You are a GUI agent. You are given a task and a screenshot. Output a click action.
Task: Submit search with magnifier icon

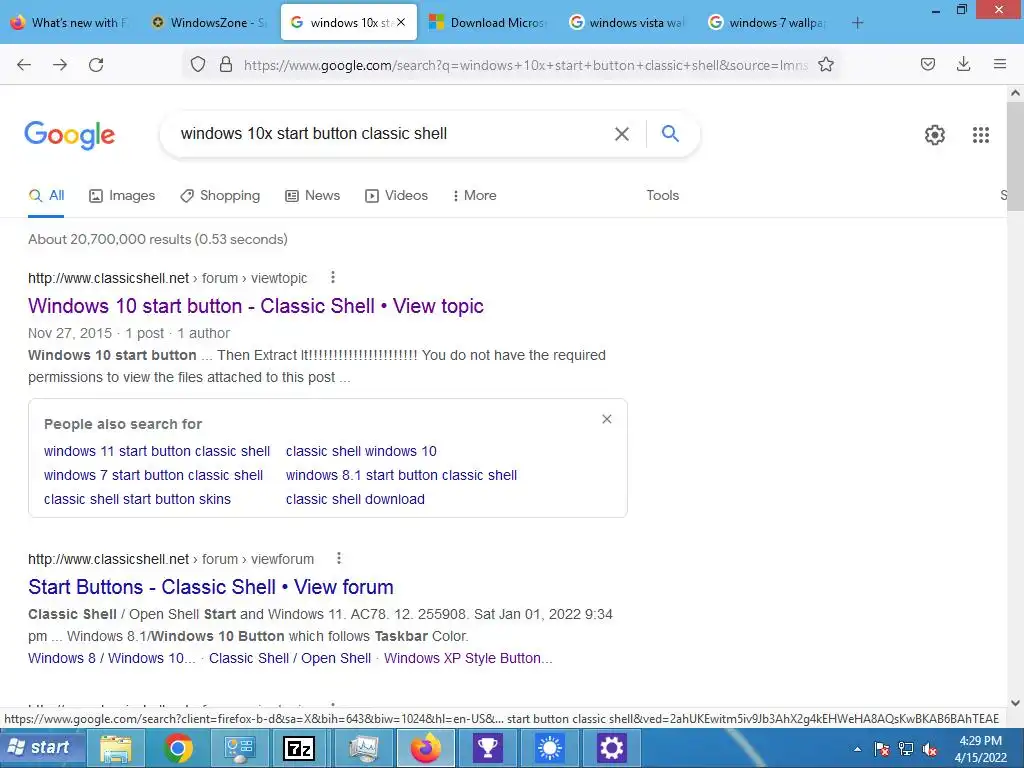[670, 133]
